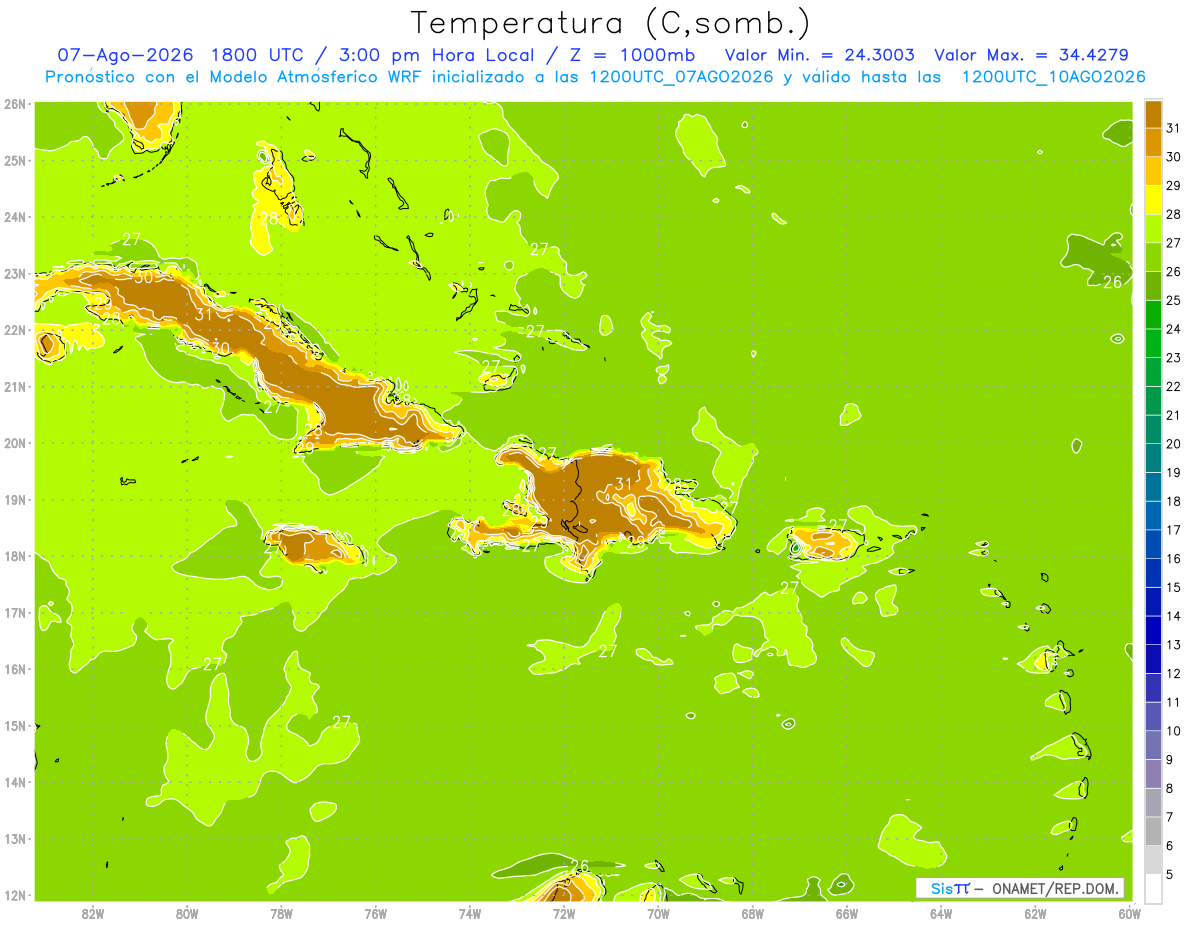The height and width of the screenshot is (927, 1200).
Task: Click the colorbar label "12"
Action: [x=1174, y=674]
